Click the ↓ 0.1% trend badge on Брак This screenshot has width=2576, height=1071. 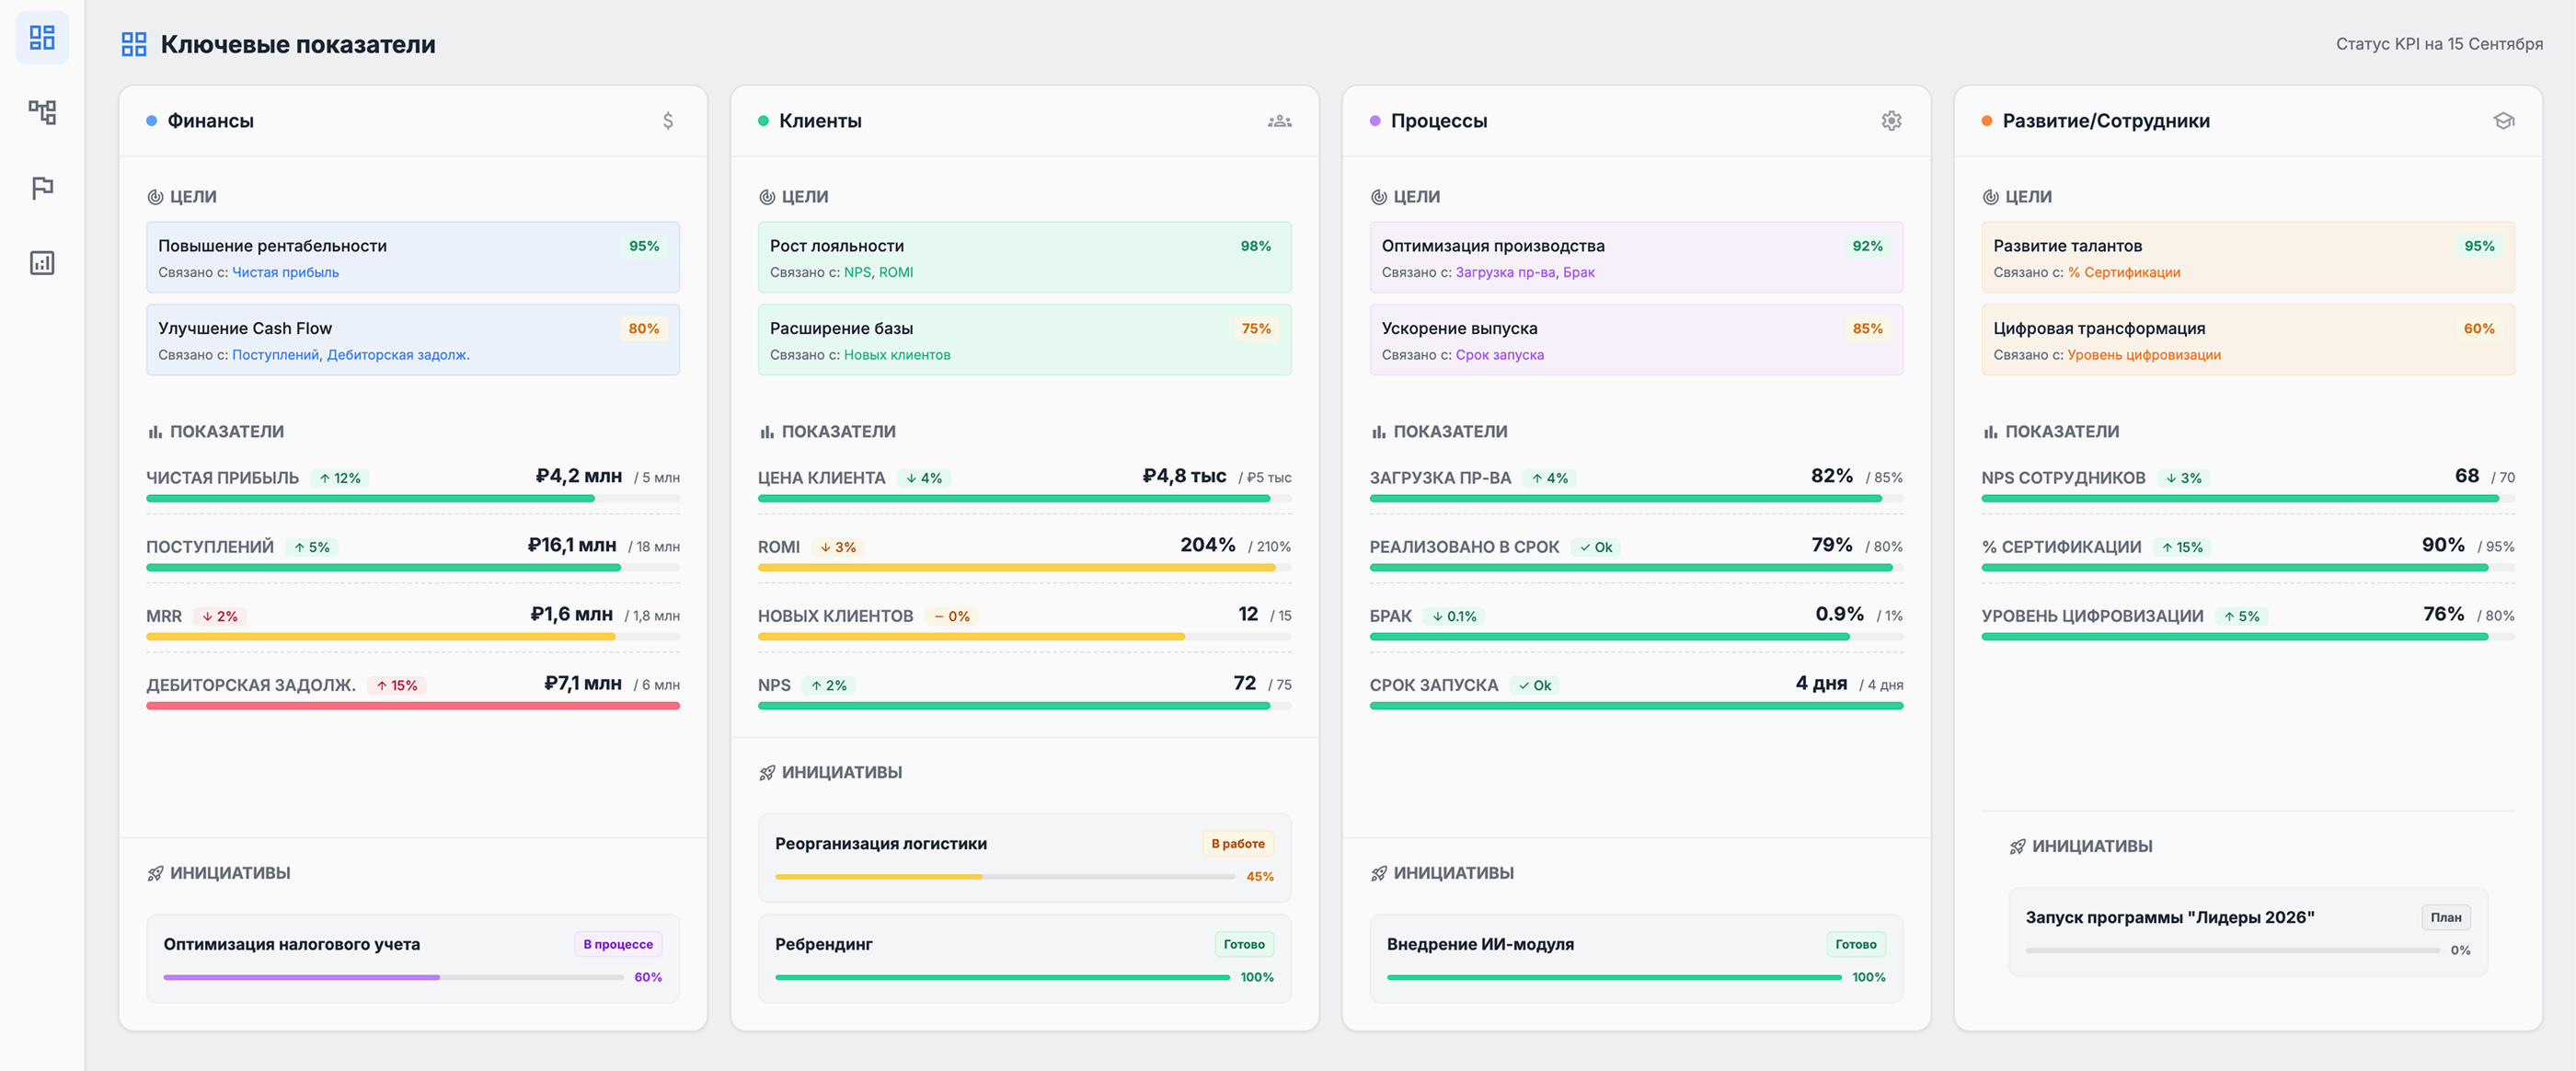(x=1454, y=616)
